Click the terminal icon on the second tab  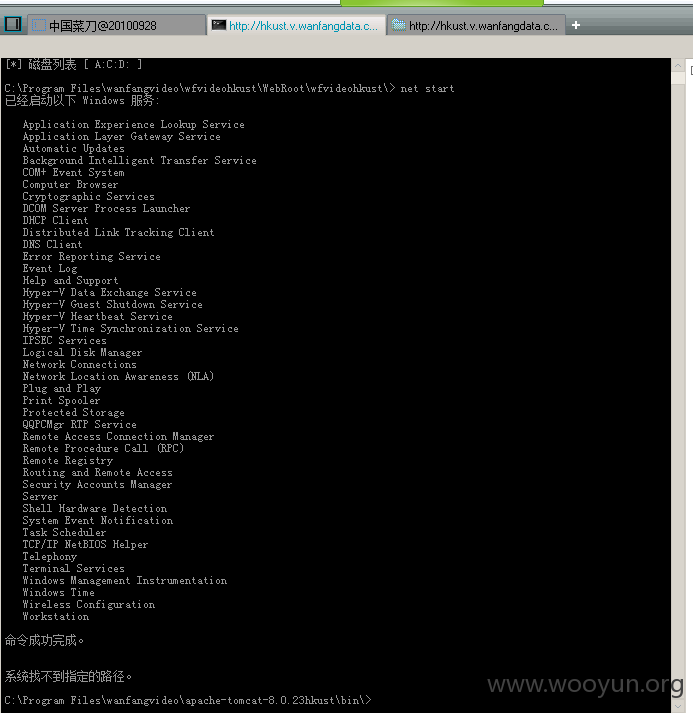219,25
